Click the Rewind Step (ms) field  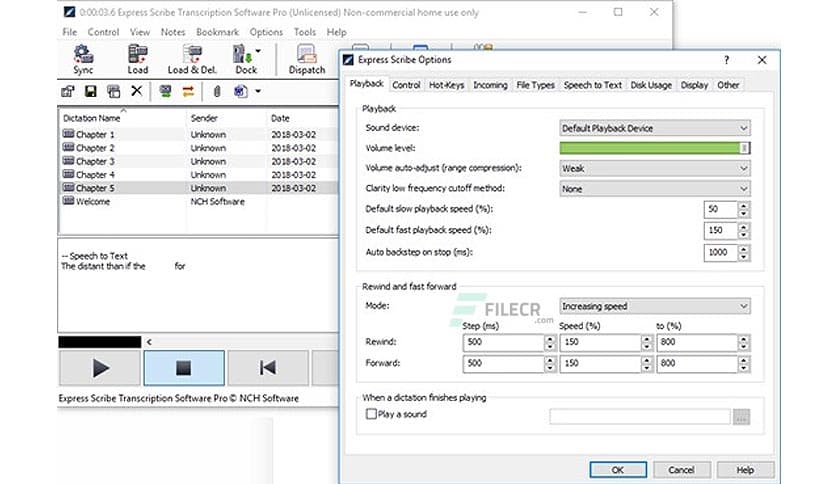point(503,342)
